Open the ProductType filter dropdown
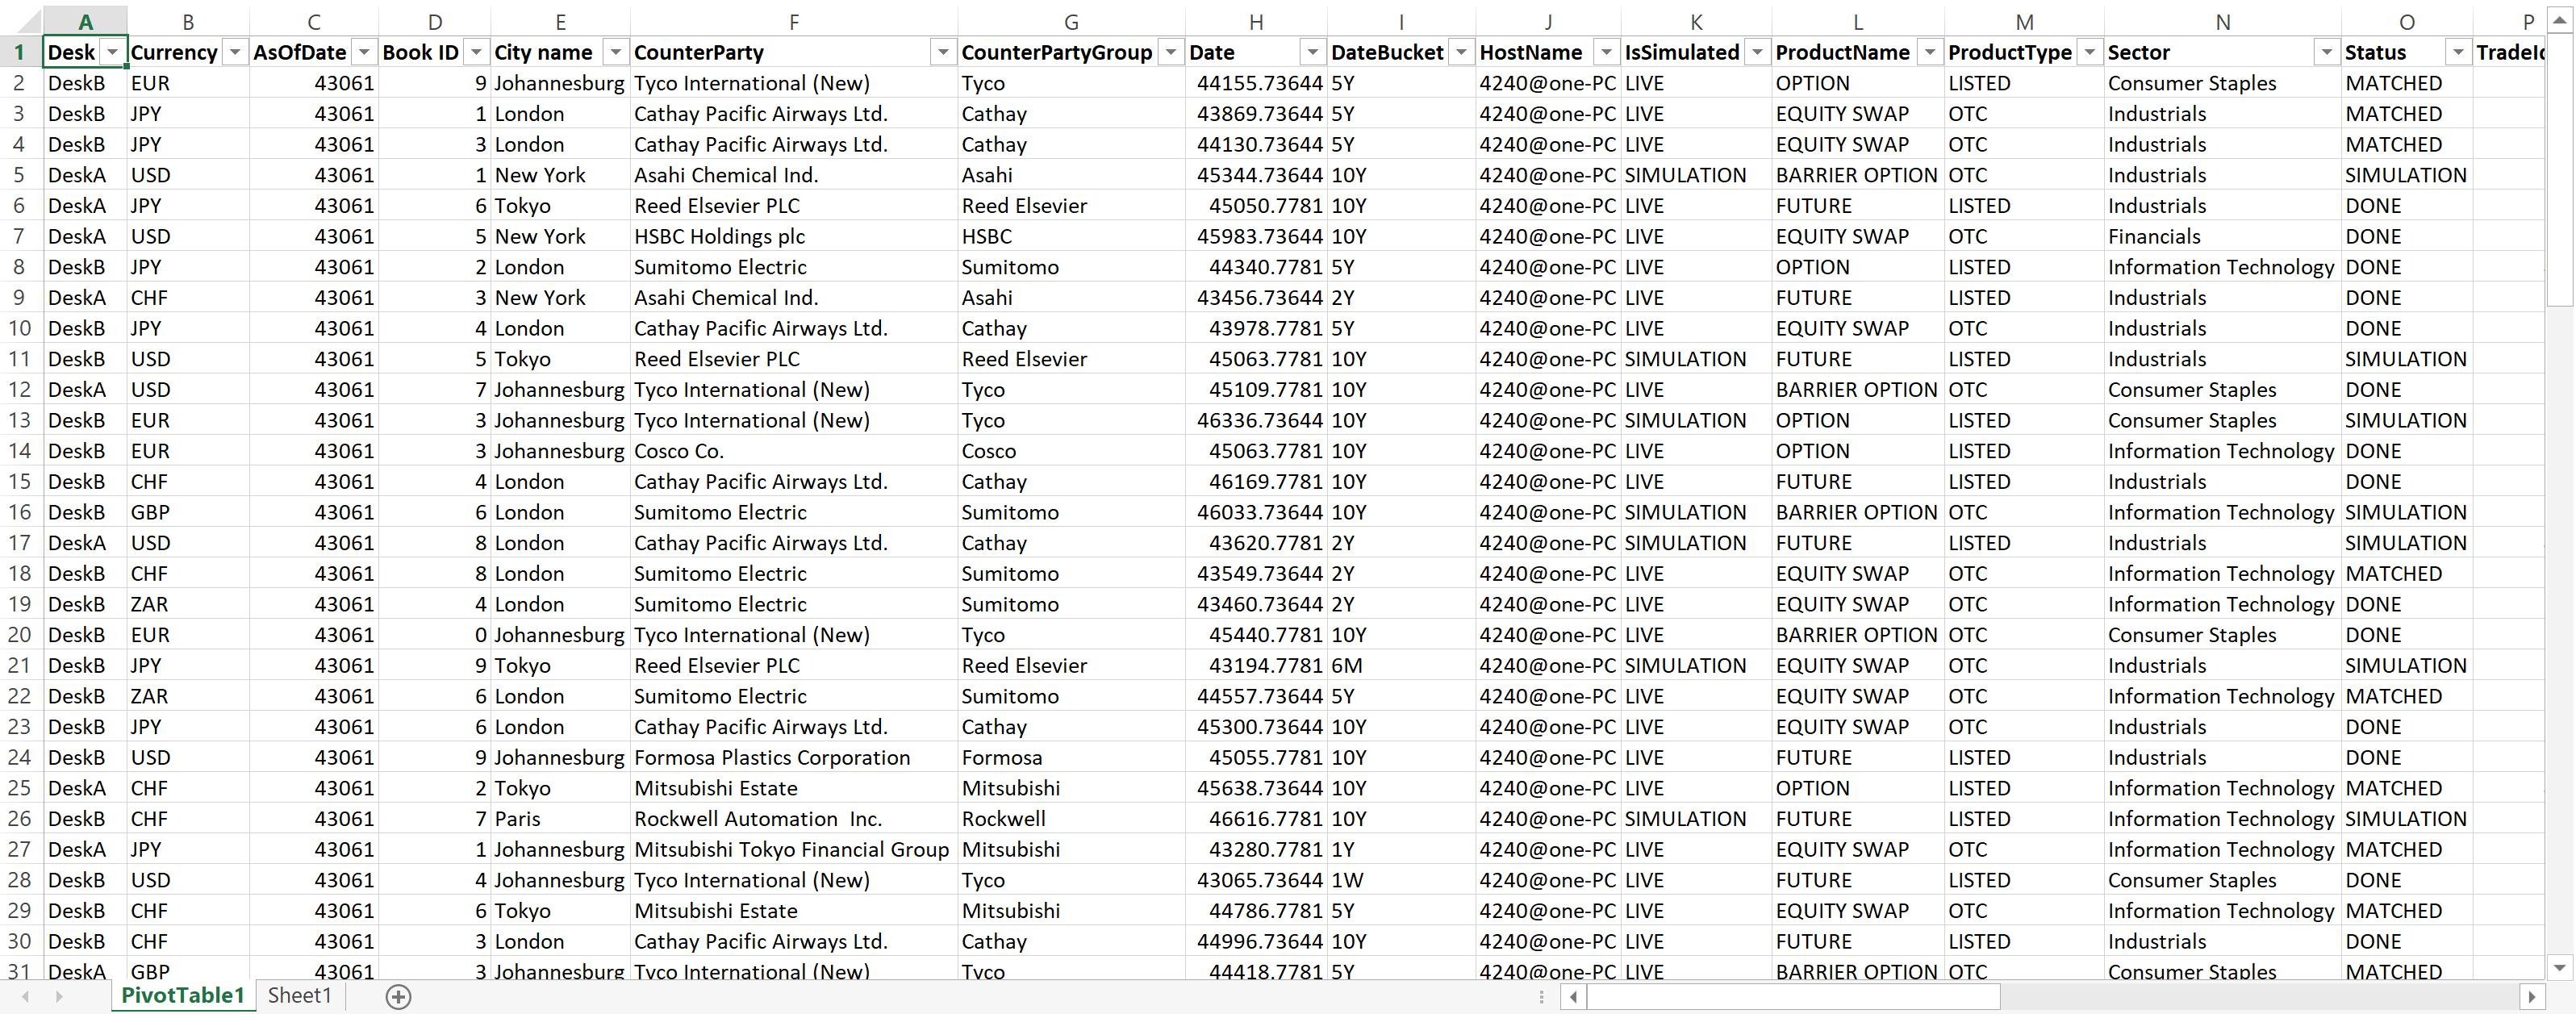Image resolution: width=2576 pixels, height=1014 pixels. [2088, 51]
